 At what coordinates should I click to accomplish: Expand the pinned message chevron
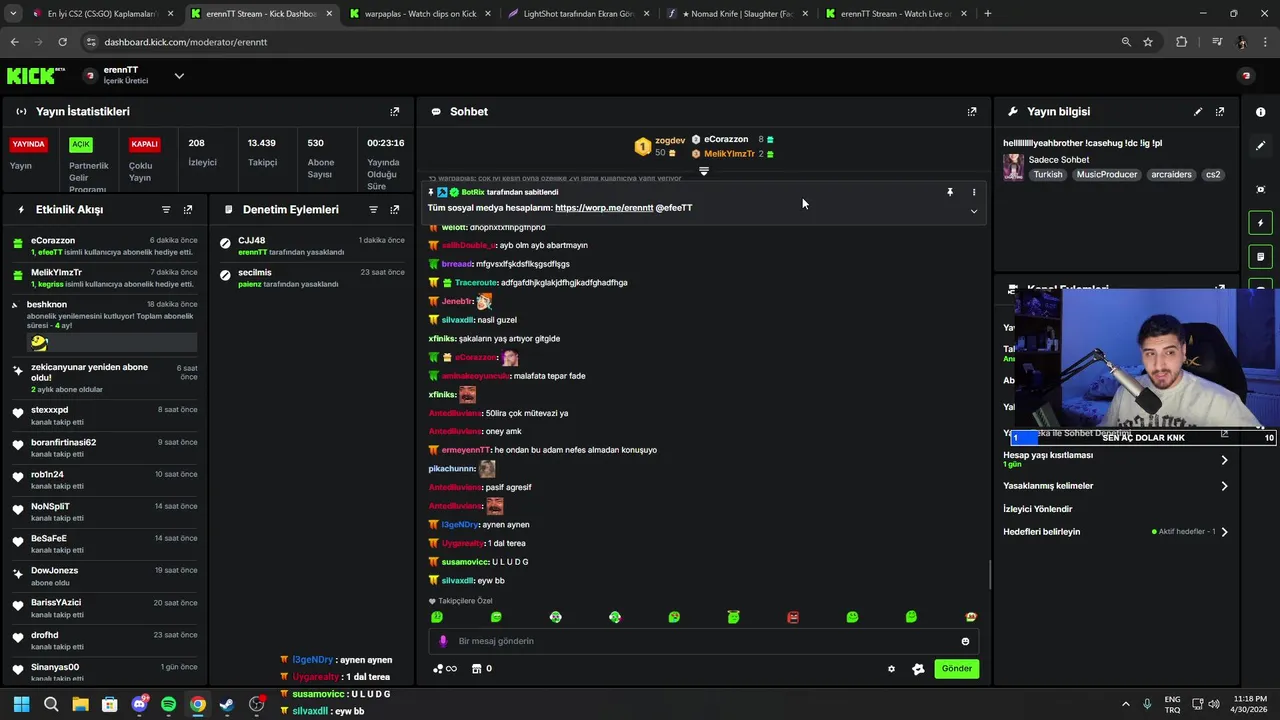[974, 211]
